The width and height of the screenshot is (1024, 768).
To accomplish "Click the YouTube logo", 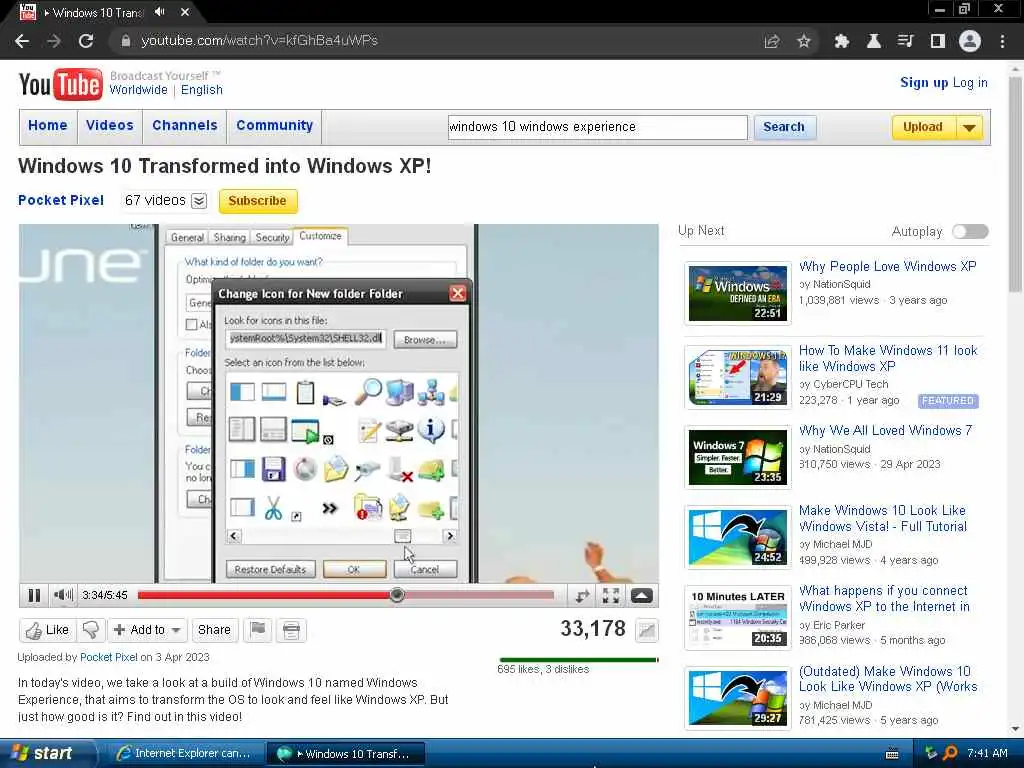I will 60,84.
